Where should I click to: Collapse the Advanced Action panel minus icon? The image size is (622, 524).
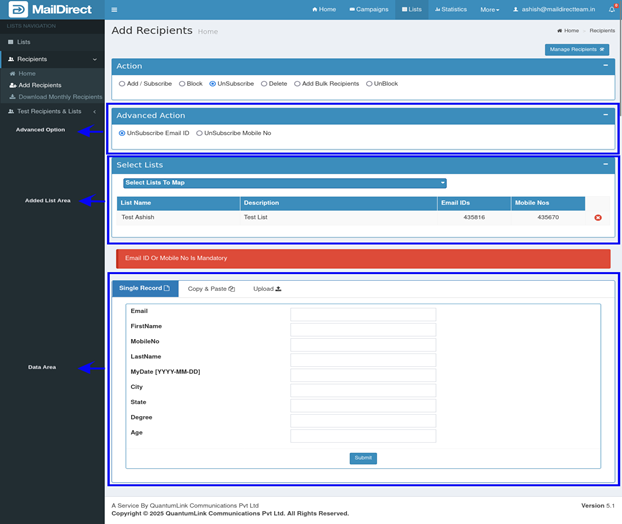[605, 116]
